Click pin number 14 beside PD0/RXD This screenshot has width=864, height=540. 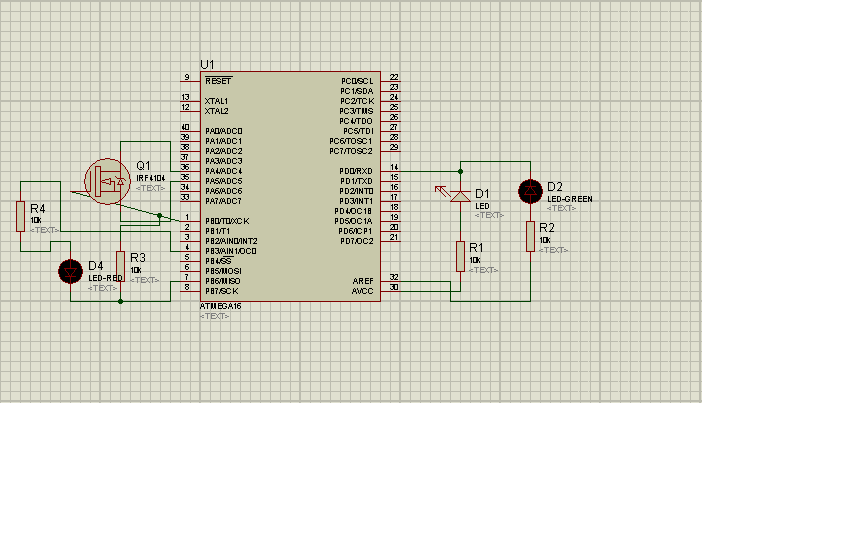[394, 167]
